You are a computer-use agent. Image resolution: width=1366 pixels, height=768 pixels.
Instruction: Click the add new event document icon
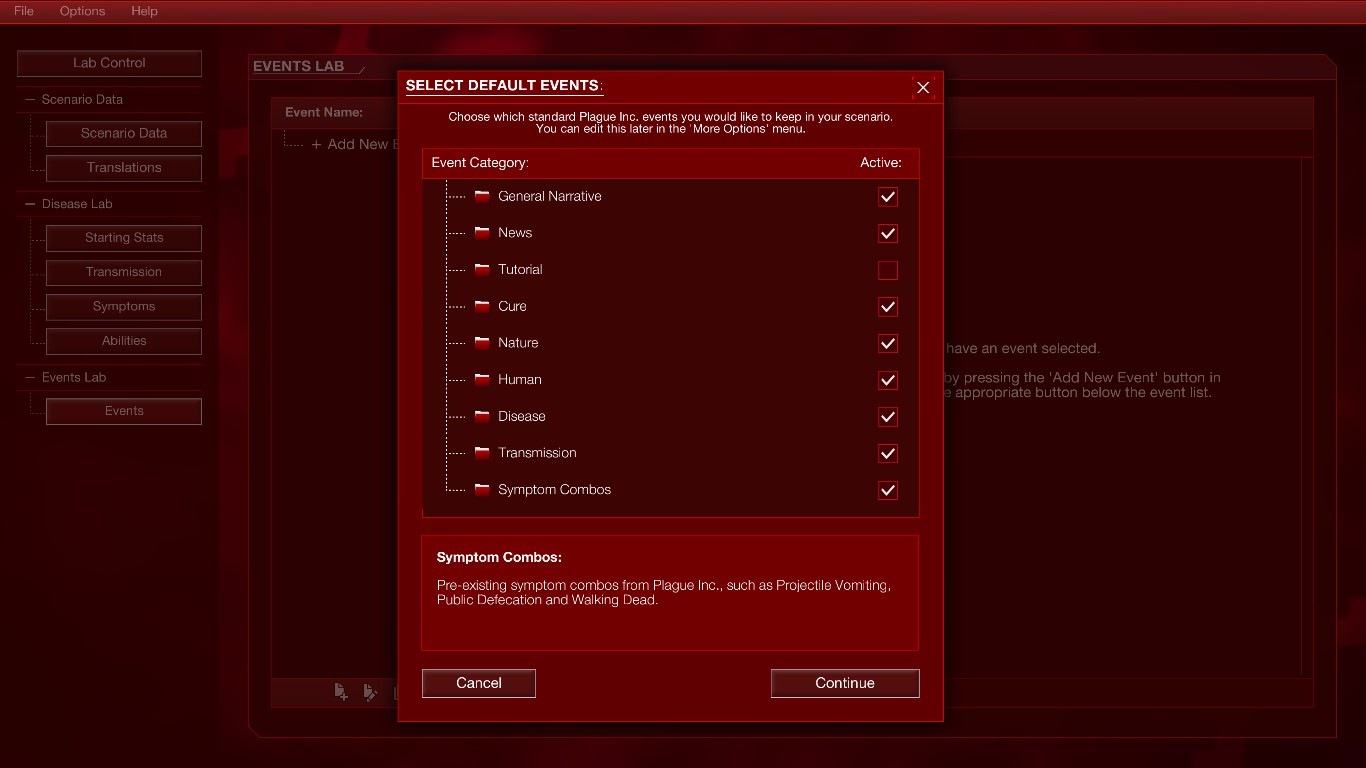click(341, 692)
